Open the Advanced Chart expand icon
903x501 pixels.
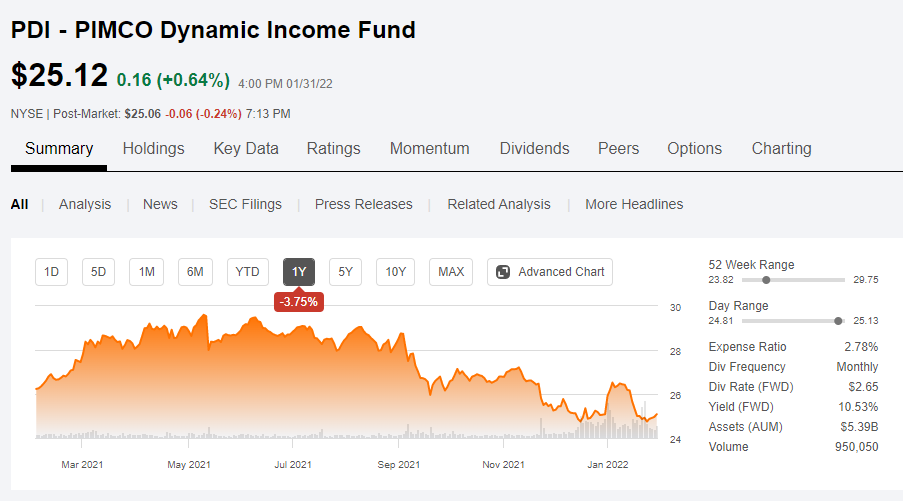pos(503,272)
